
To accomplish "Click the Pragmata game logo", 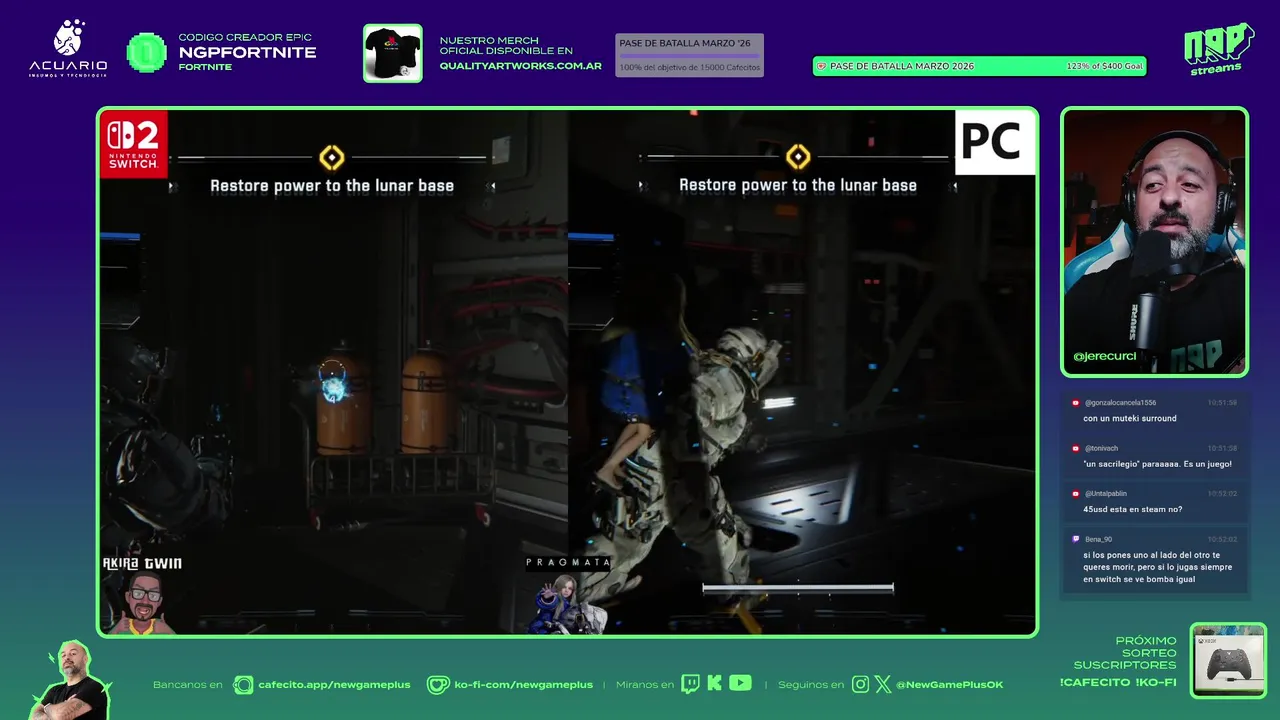I will pos(569,595).
